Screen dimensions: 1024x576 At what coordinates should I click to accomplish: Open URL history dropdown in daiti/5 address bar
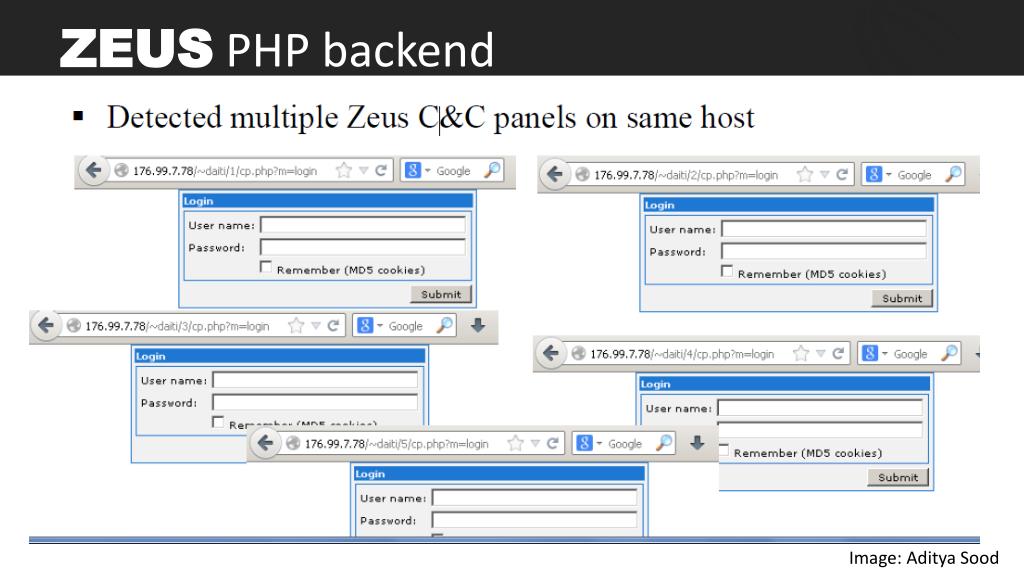pyautogui.click(x=536, y=443)
